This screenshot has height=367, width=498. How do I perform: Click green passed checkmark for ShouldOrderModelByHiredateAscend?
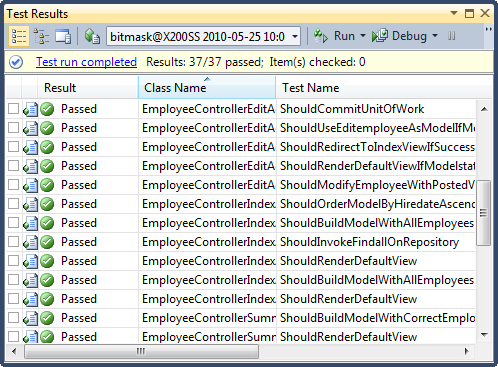(47, 204)
